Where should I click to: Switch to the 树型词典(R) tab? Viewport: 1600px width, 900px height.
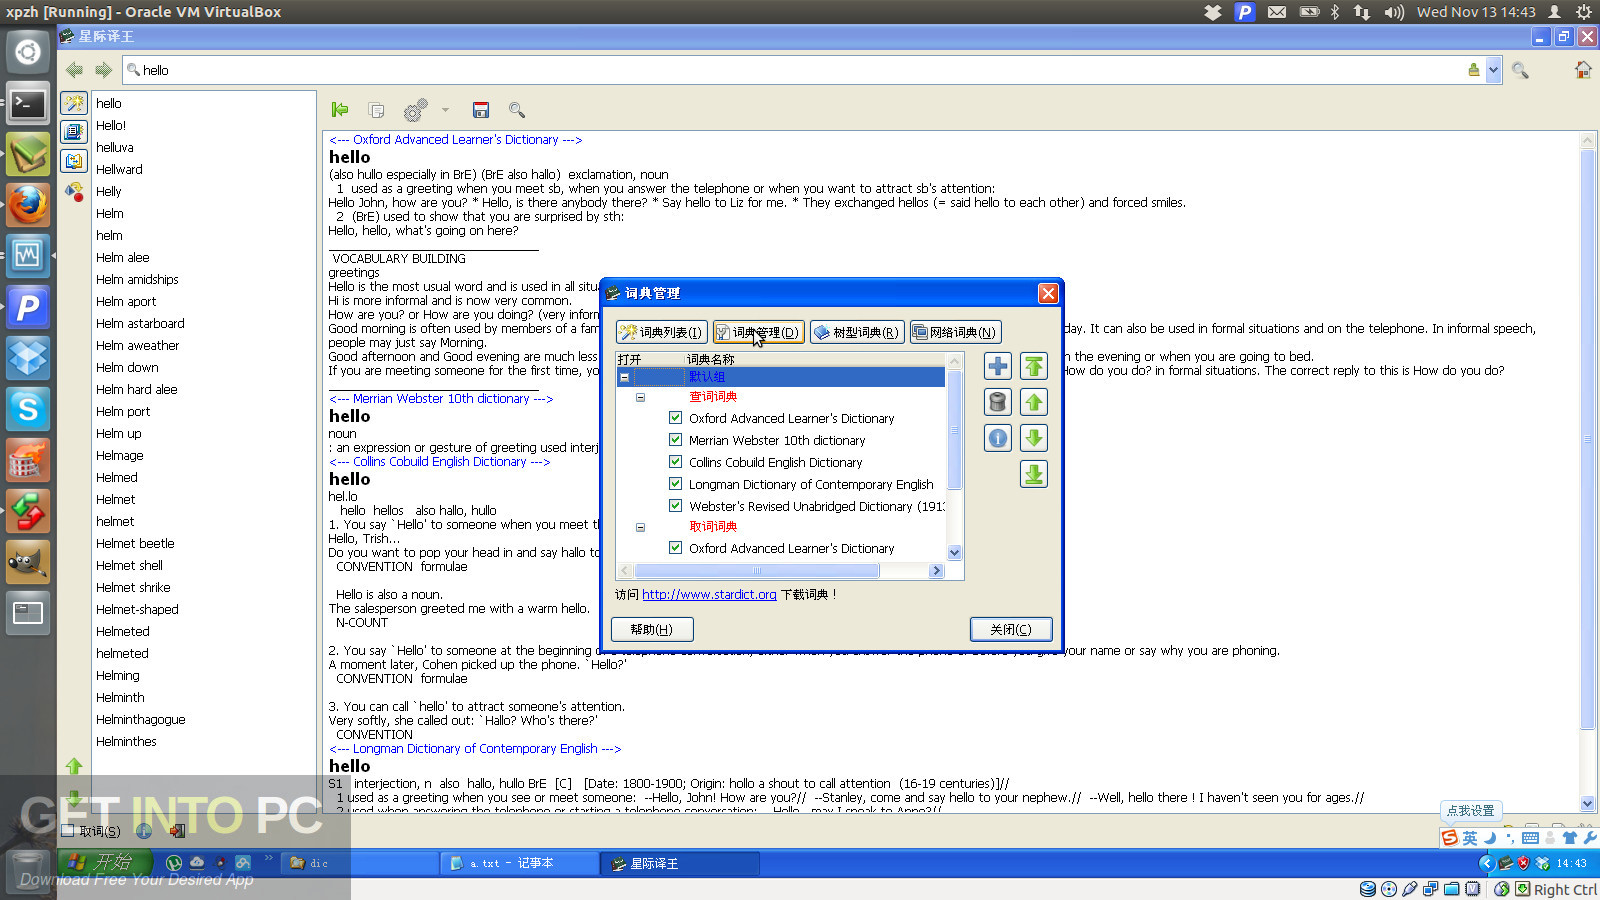(x=856, y=332)
